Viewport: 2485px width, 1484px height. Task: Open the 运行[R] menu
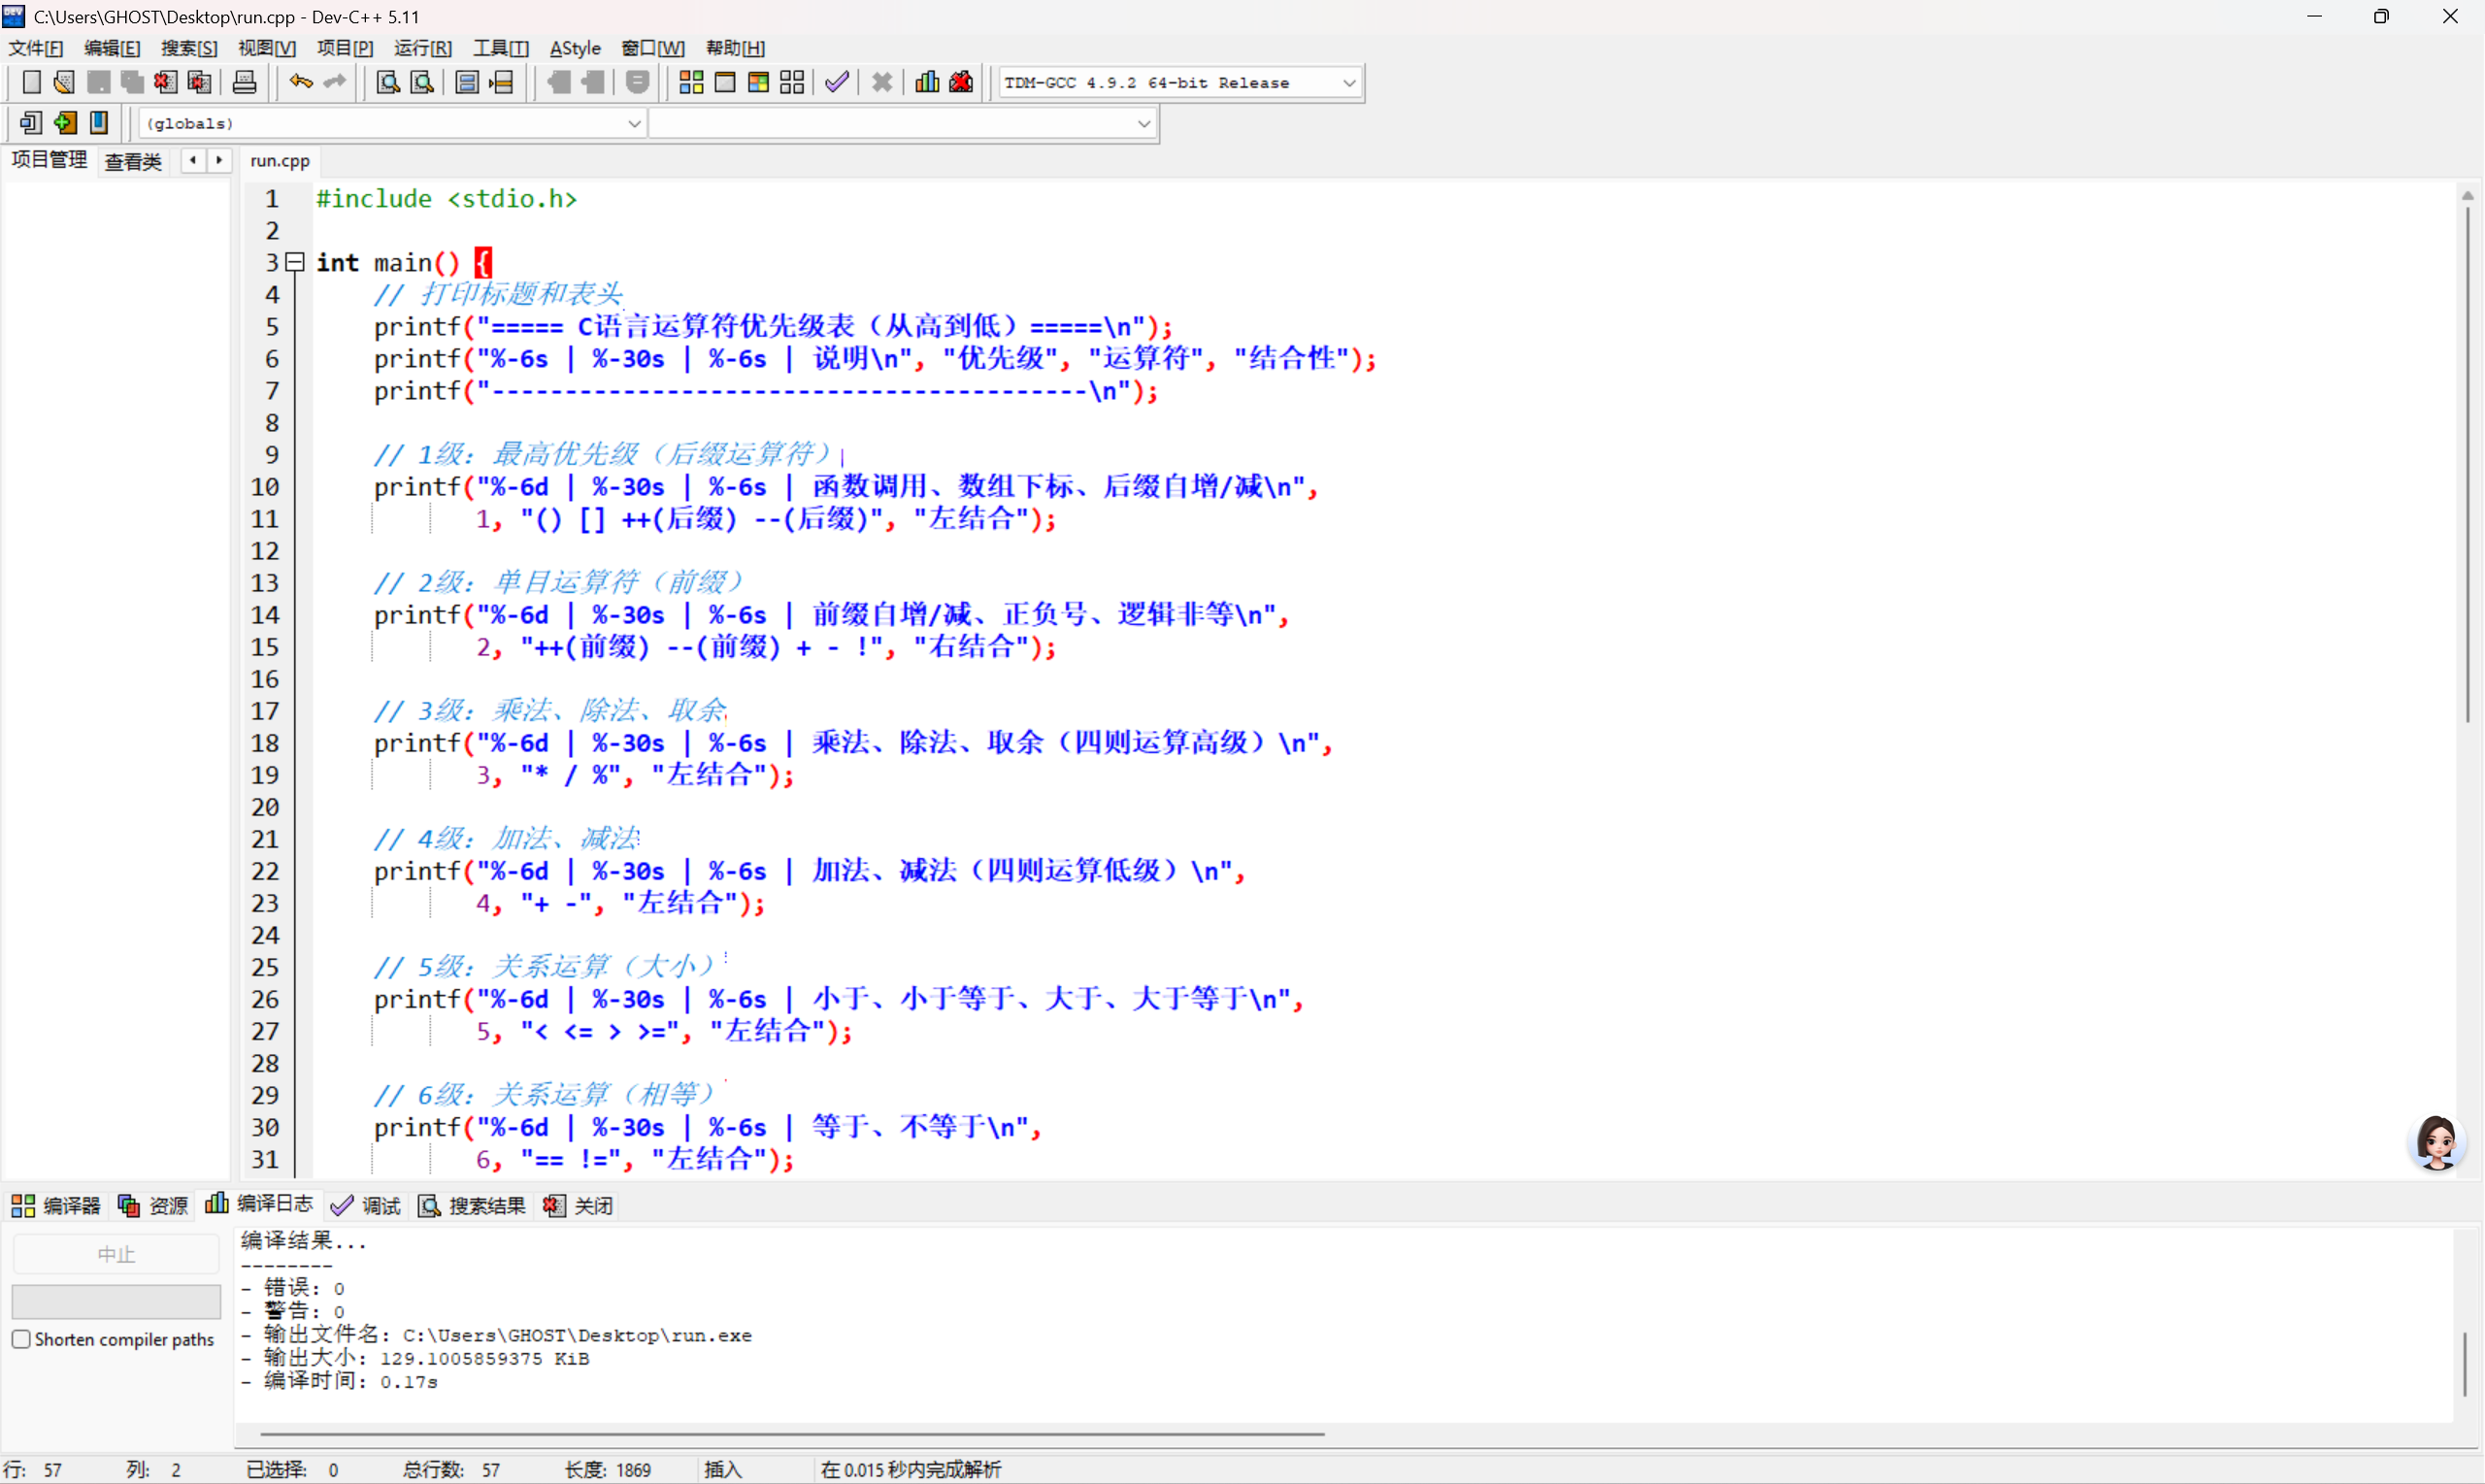point(422,48)
